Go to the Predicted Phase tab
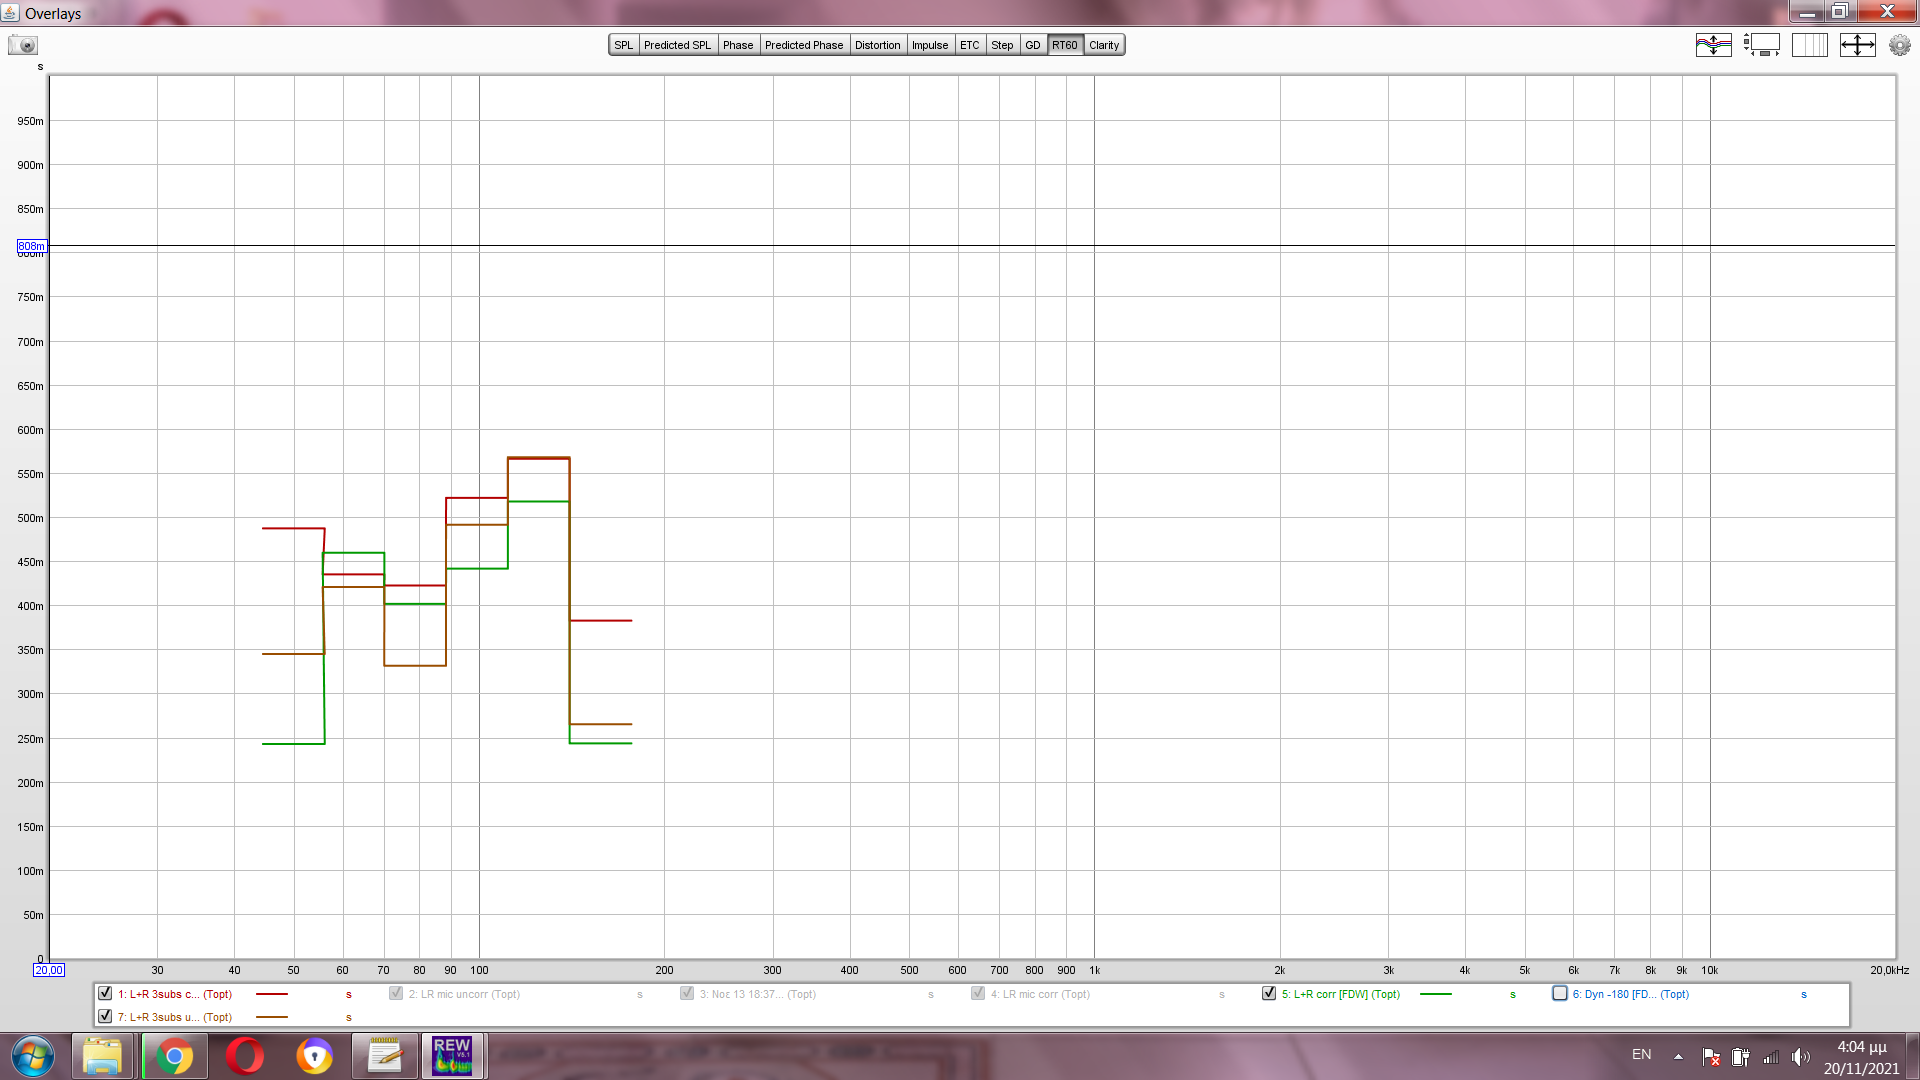This screenshot has width=1920, height=1080. click(x=804, y=45)
